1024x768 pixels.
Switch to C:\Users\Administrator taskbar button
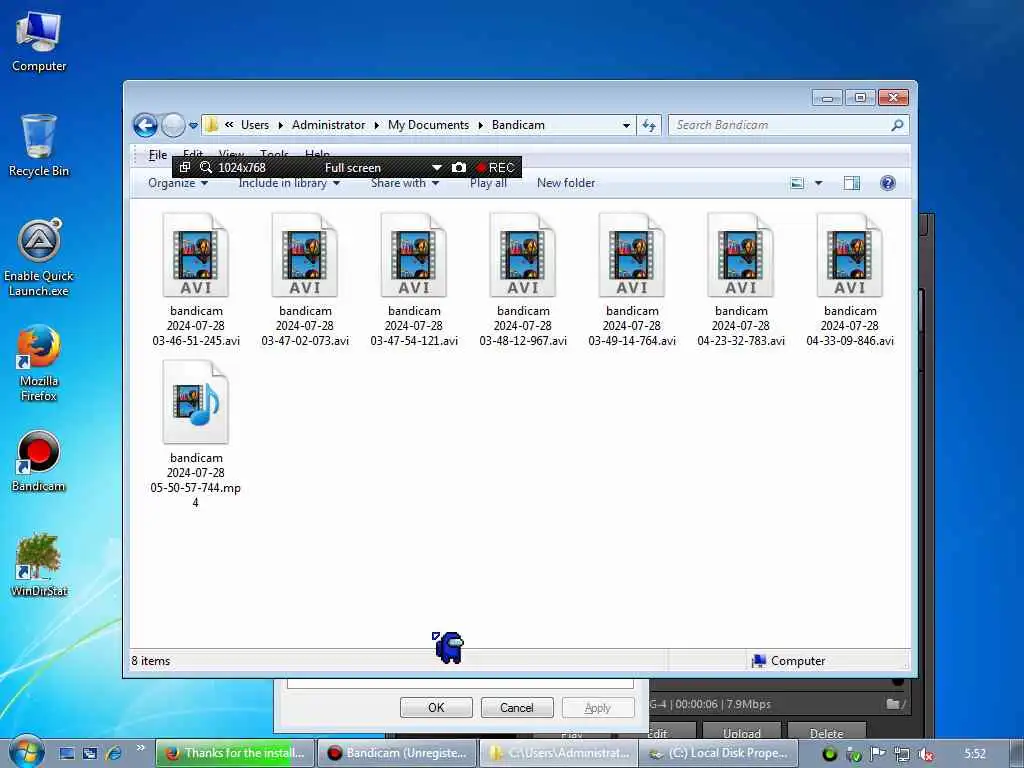[x=559, y=753]
